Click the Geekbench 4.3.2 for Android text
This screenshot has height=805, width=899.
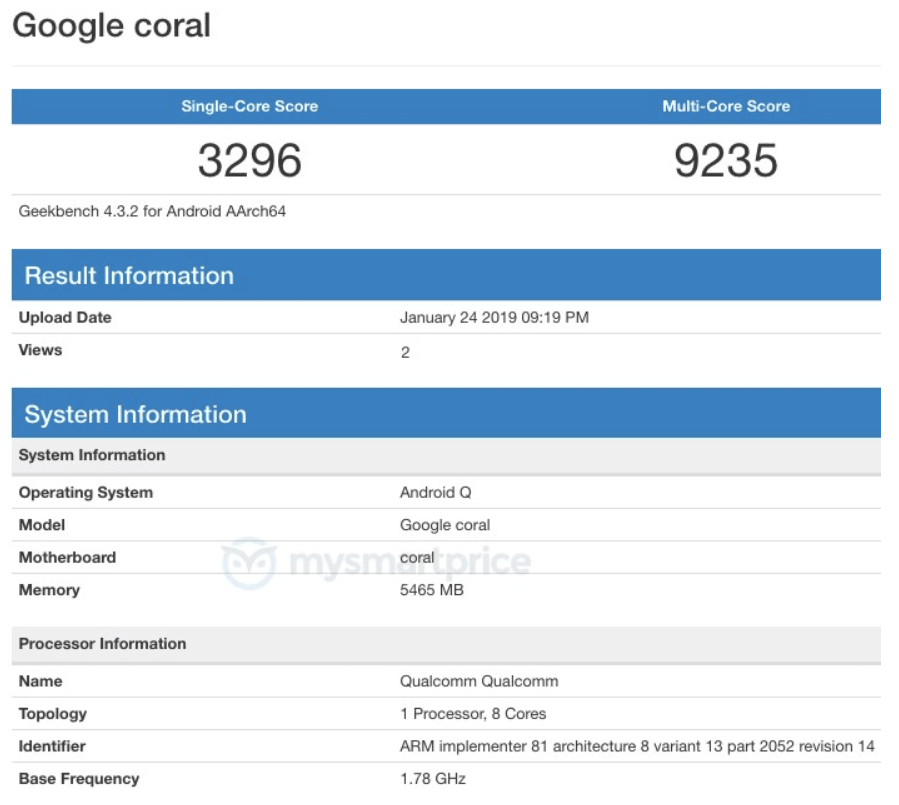coord(152,211)
